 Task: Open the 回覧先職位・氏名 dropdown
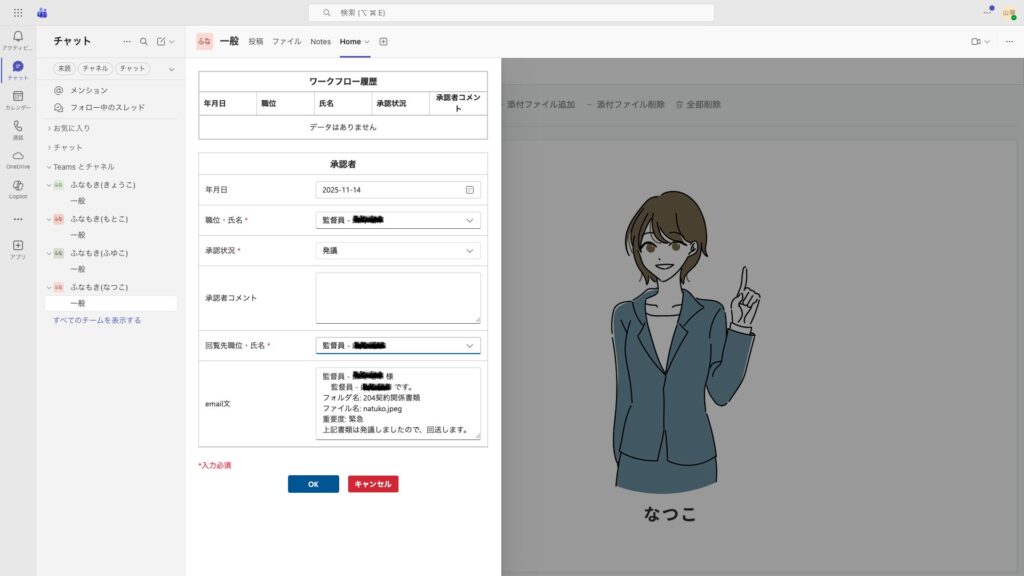pos(398,346)
